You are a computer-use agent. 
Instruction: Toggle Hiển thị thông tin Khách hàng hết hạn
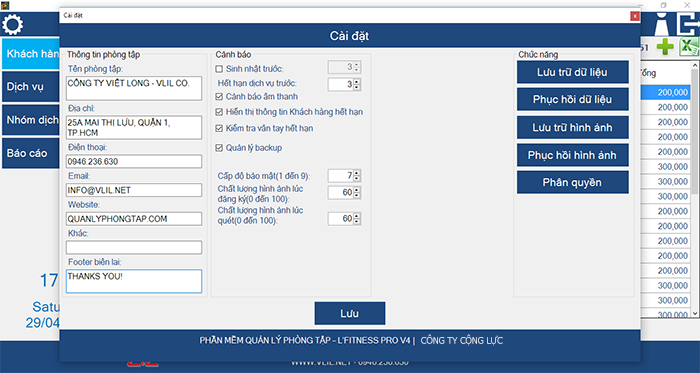tap(219, 112)
